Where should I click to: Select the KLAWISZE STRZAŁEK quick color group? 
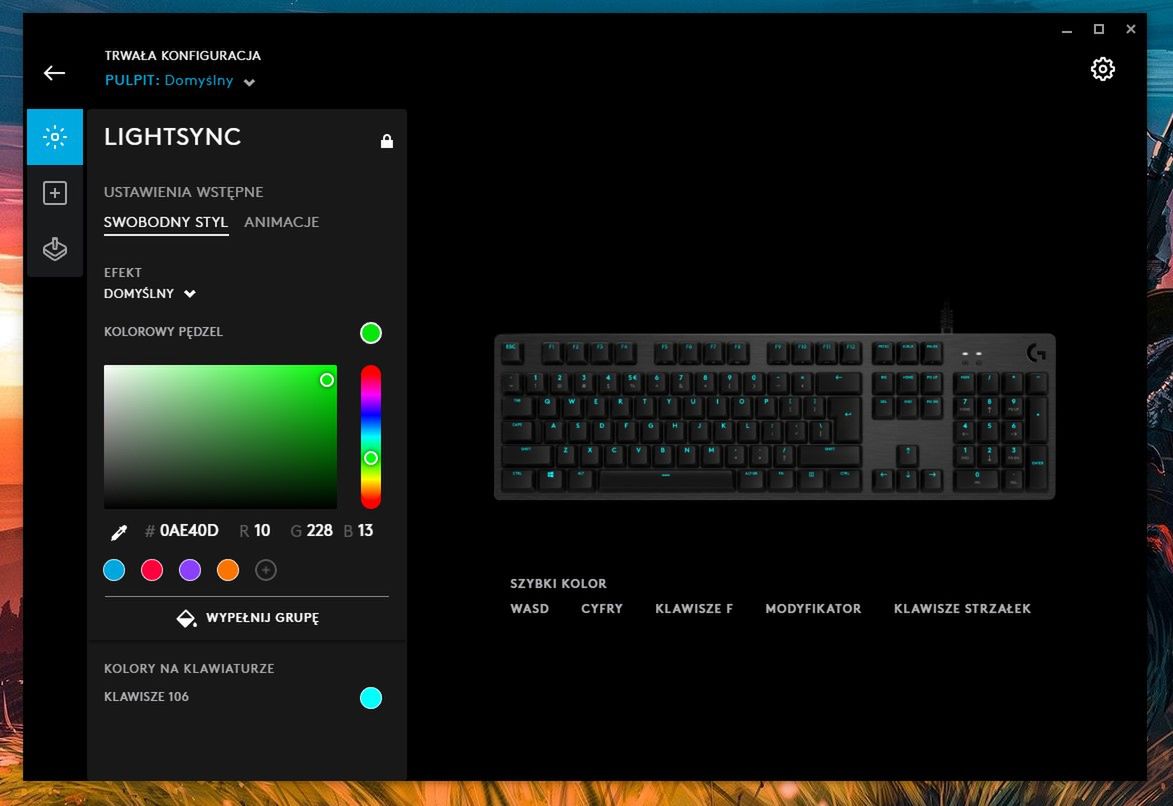962,608
